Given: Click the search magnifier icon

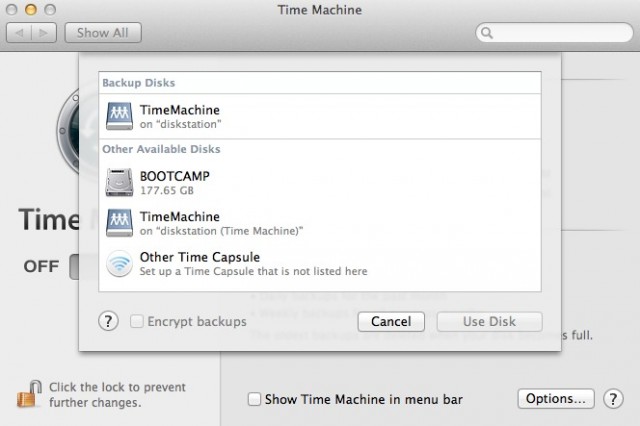Looking at the screenshot, I should coord(487,33).
